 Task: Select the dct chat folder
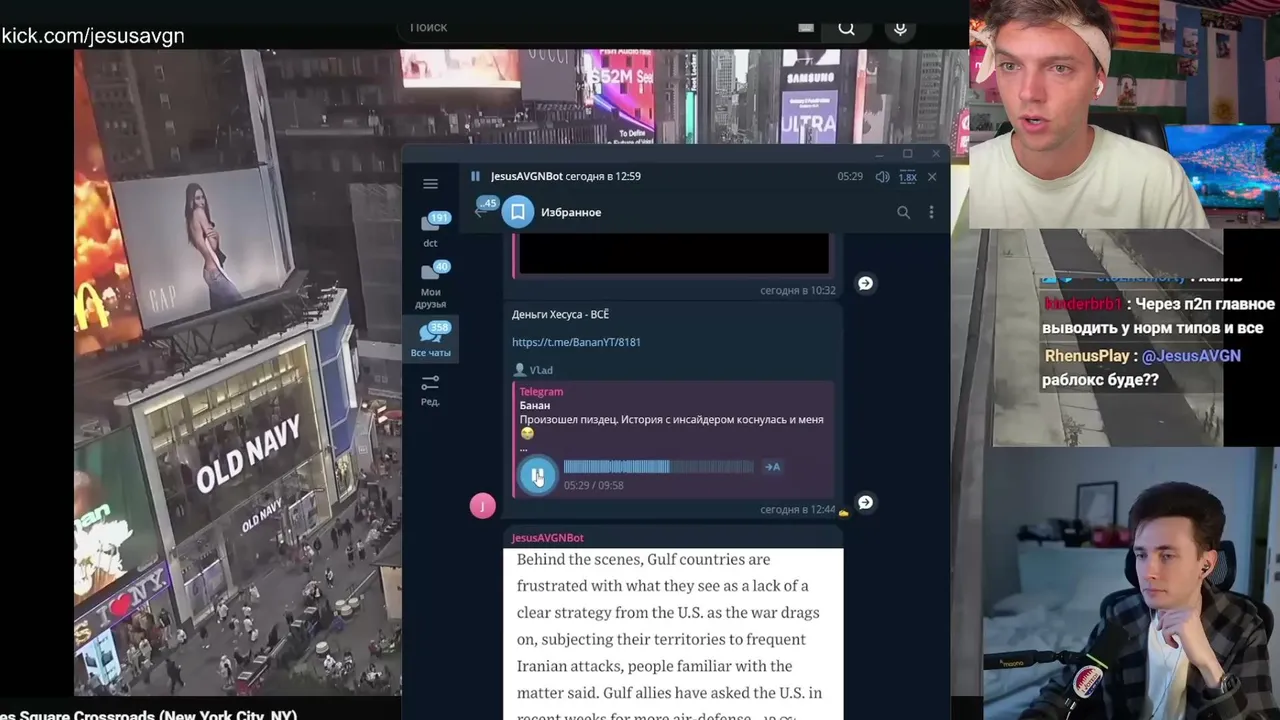(x=430, y=229)
